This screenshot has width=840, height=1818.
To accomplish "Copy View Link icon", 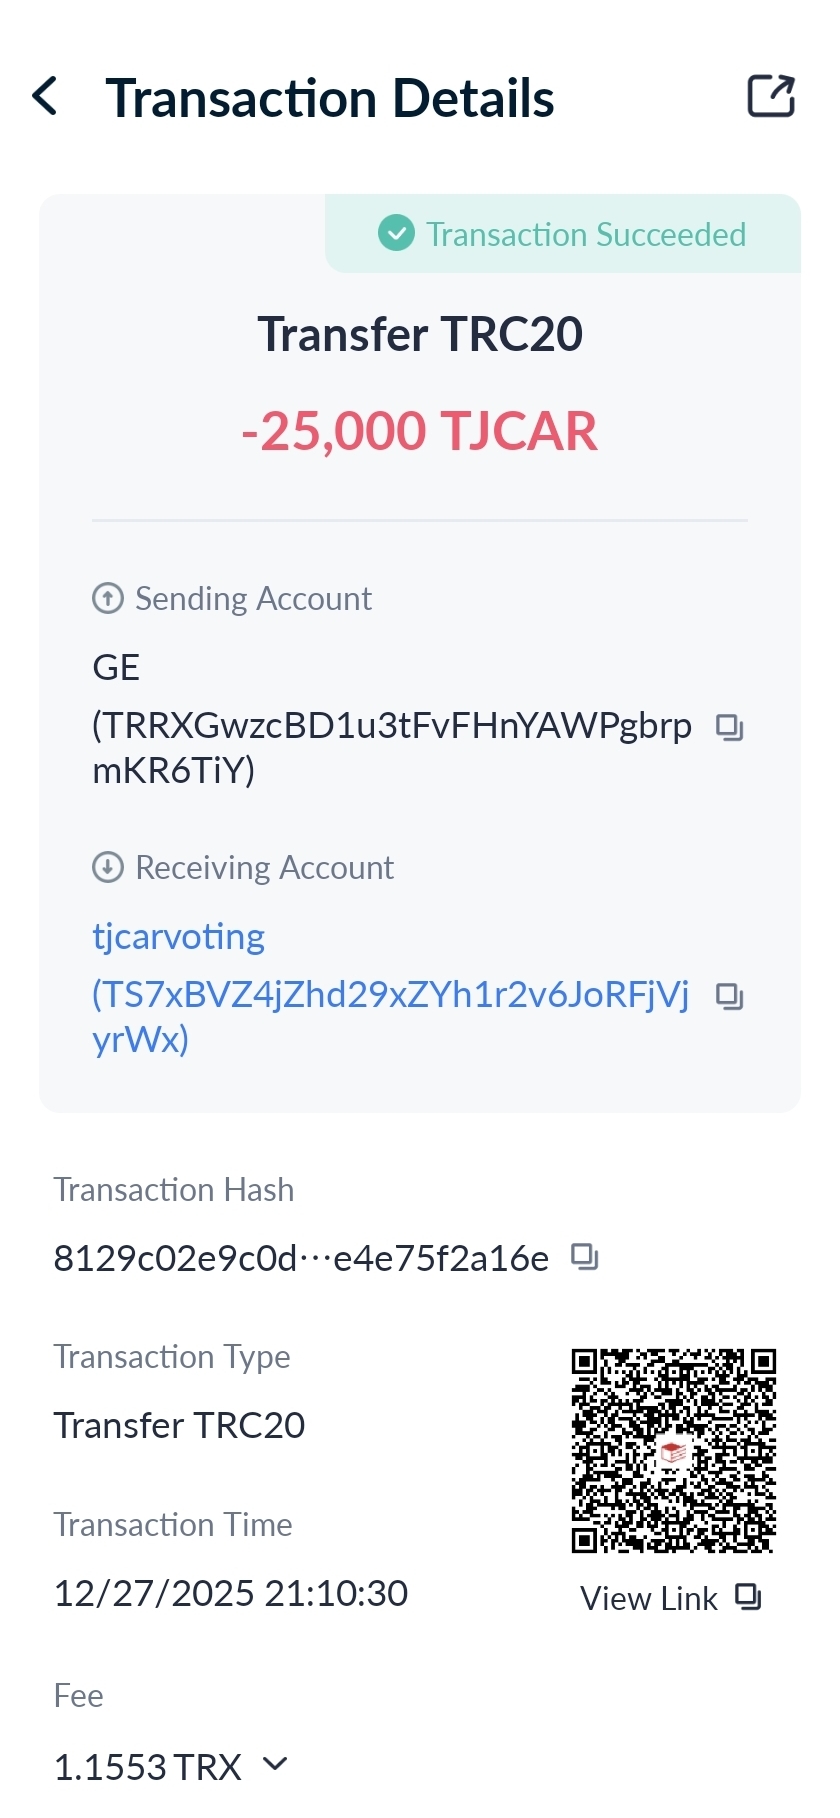I will (748, 1597).
